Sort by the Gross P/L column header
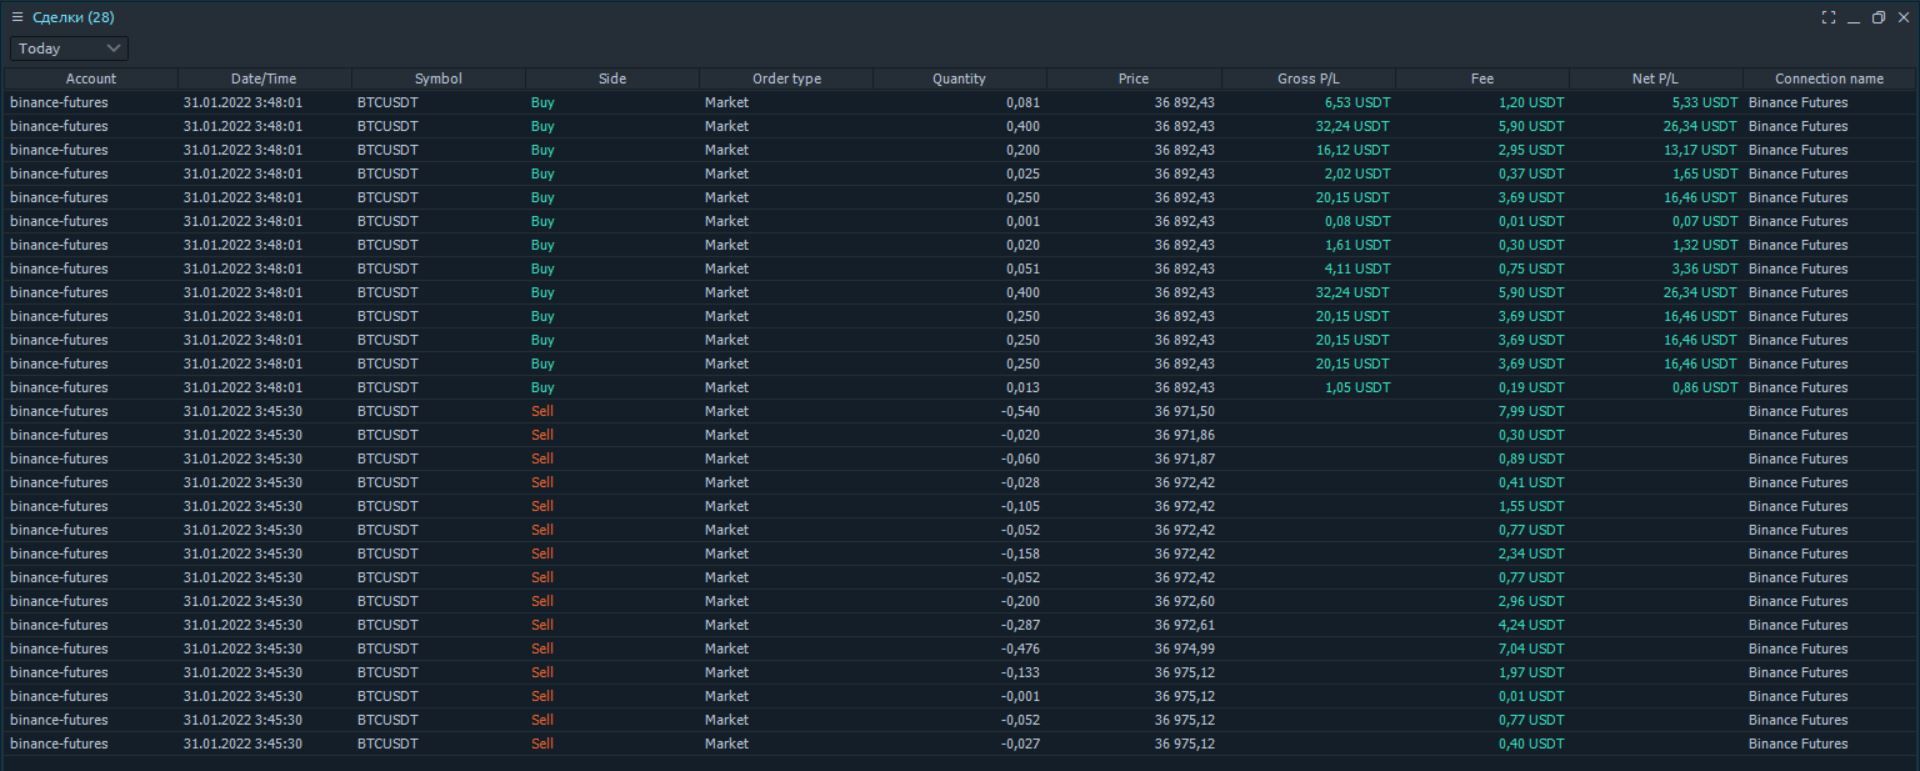This screenshot has width=1920, height=771. (x=1307, y=78)
